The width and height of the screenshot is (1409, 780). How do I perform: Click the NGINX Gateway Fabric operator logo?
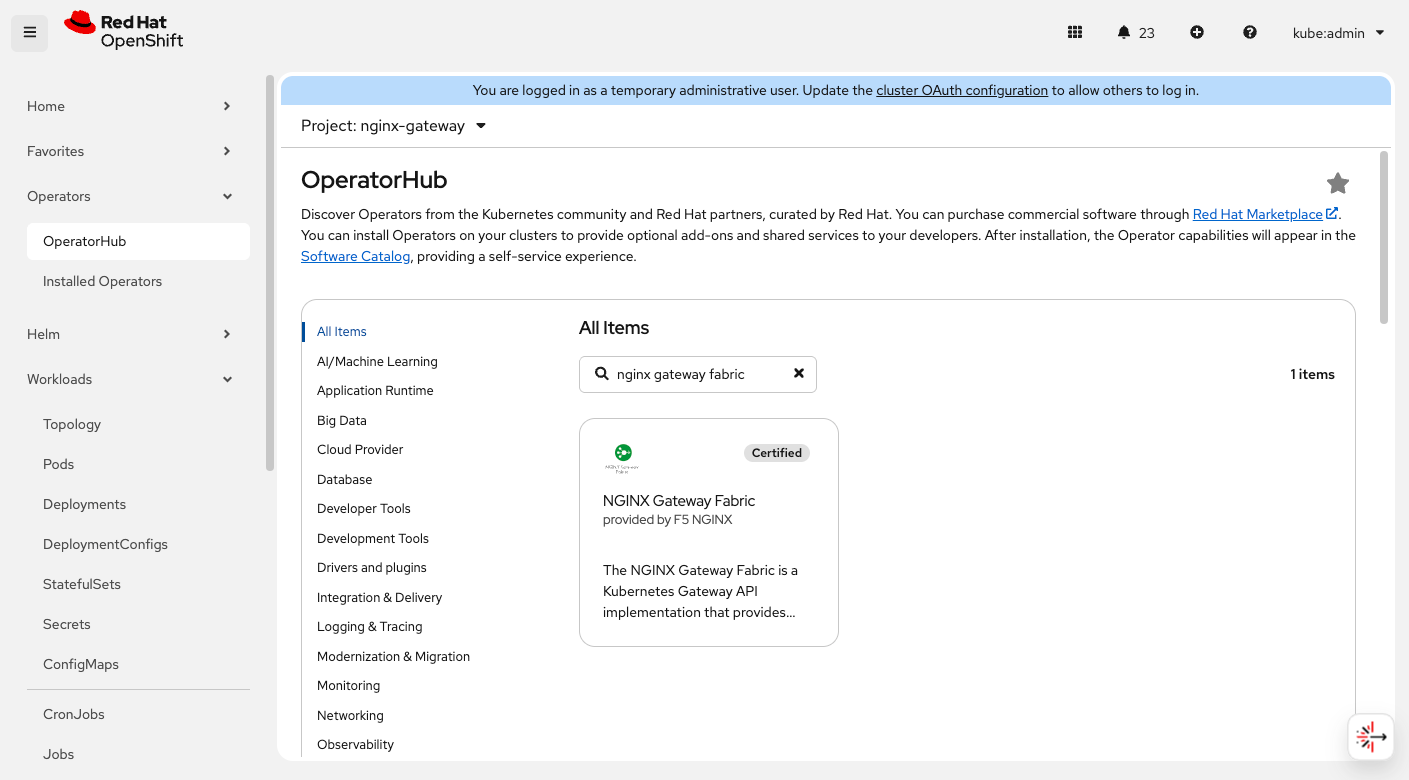(621, 455)
